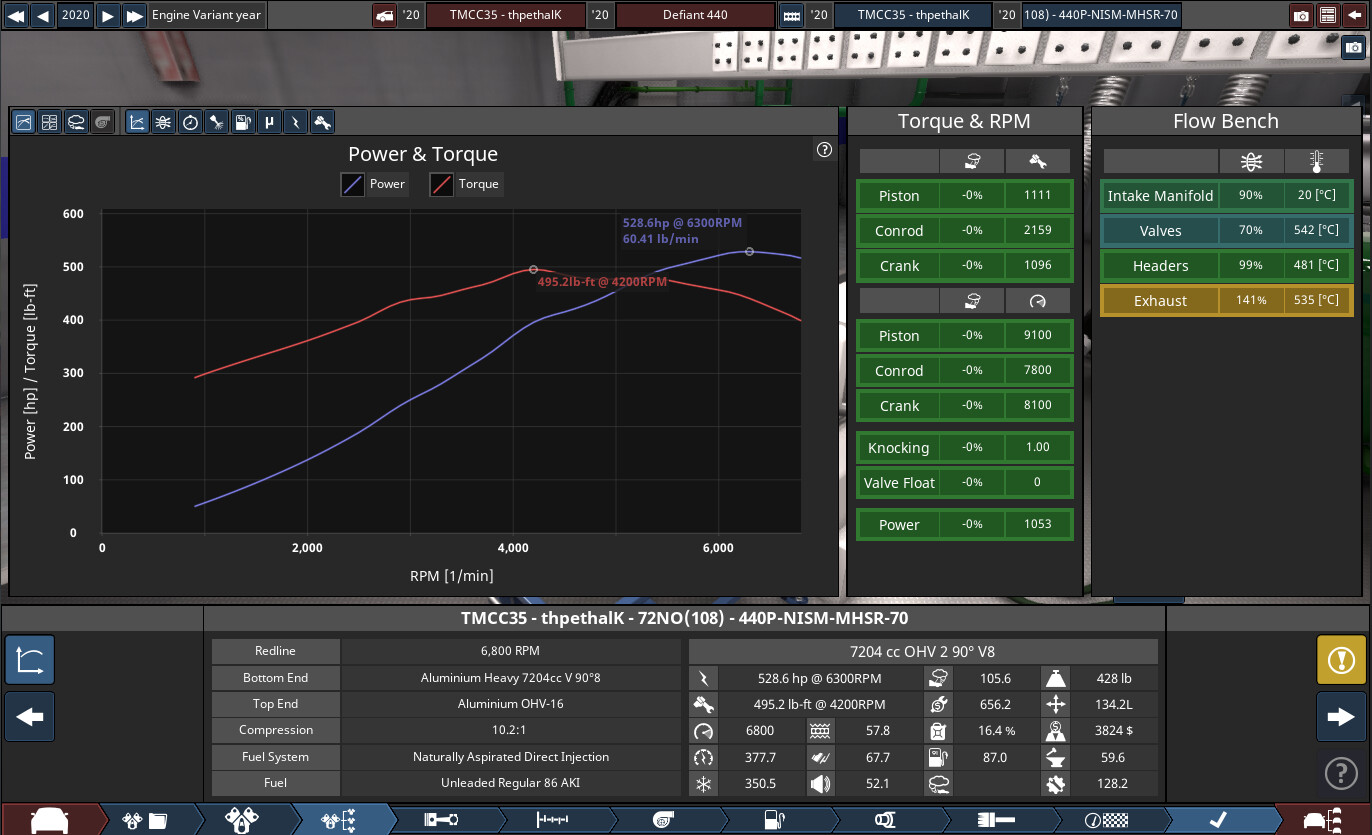
Task: Toggle the four-panel graph layout view
Action: (x=49, y=122)
